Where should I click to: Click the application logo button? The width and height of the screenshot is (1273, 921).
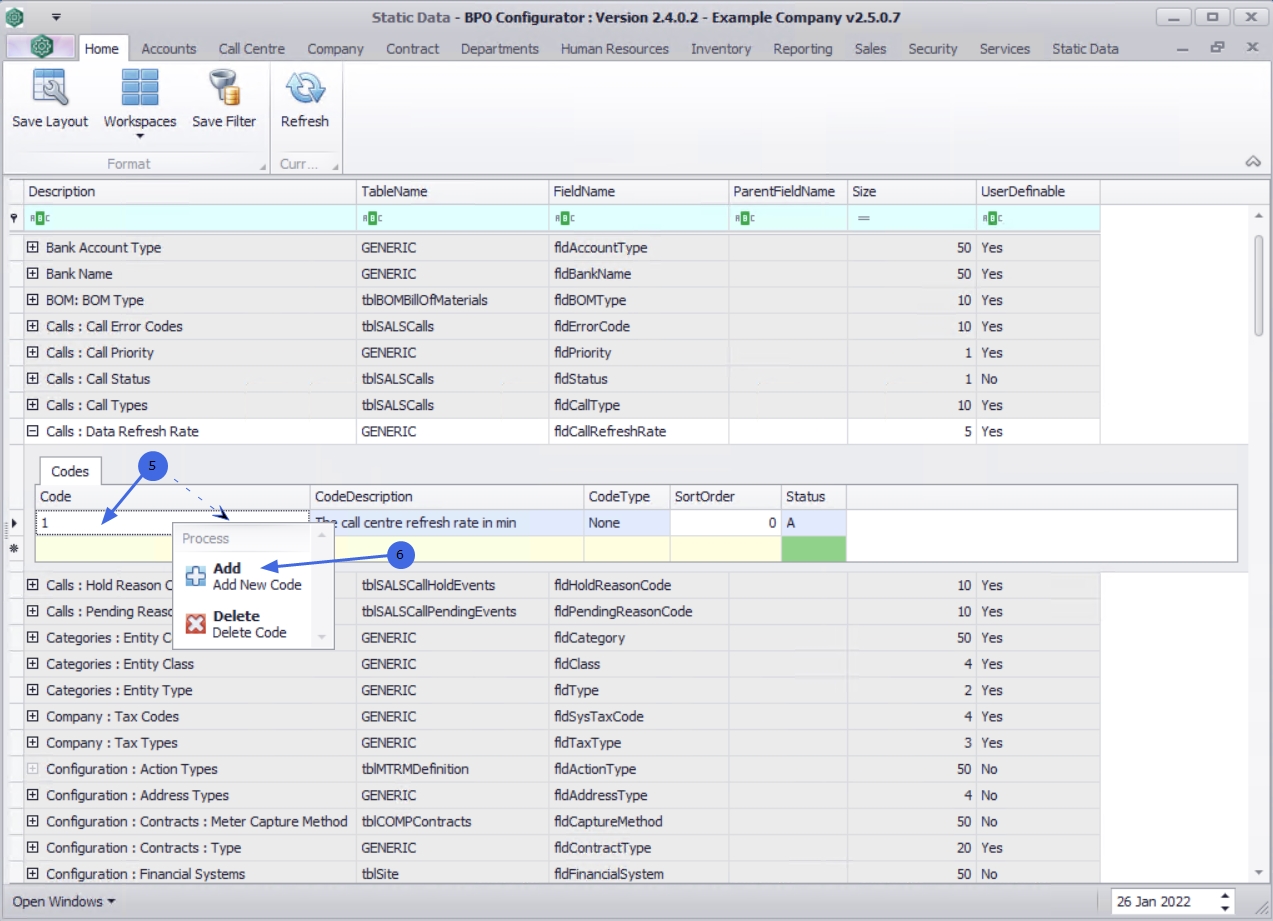pos(41,47)
